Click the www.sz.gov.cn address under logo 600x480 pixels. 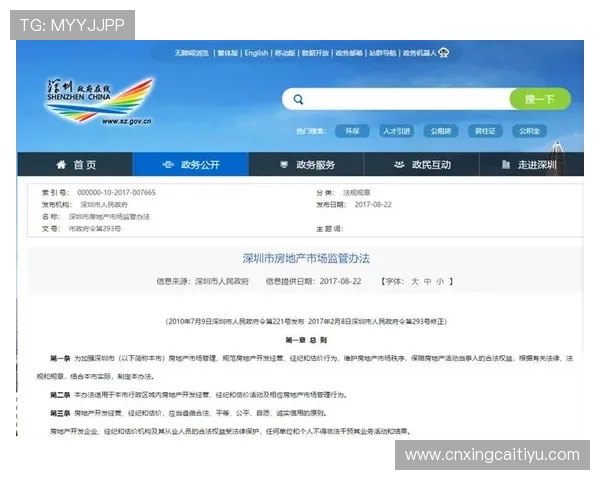pos(127,121)
